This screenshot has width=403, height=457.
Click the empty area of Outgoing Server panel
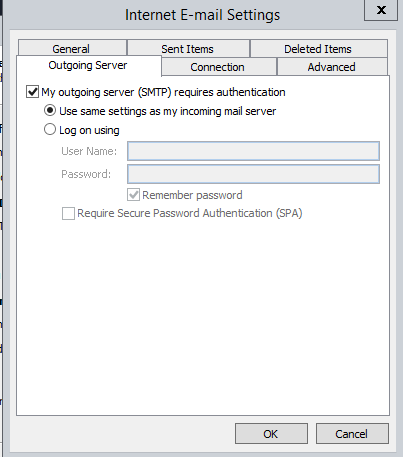point(203,317)
